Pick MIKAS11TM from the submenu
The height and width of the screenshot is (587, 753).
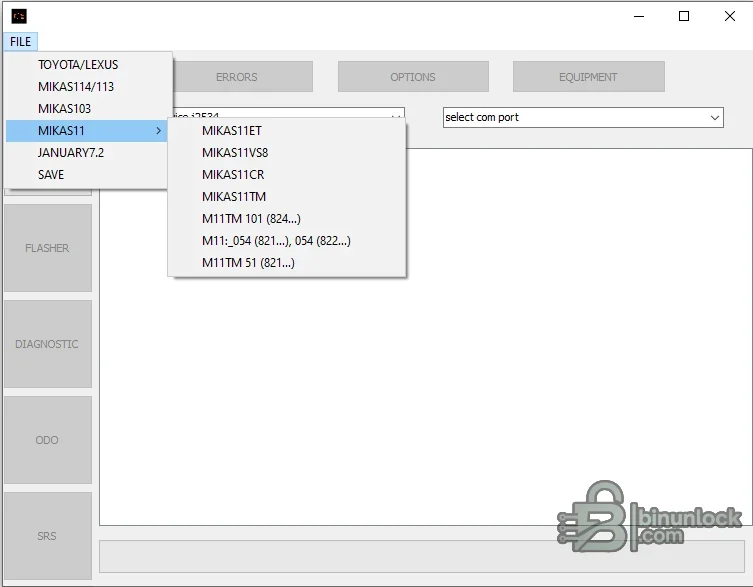(287, 197)
